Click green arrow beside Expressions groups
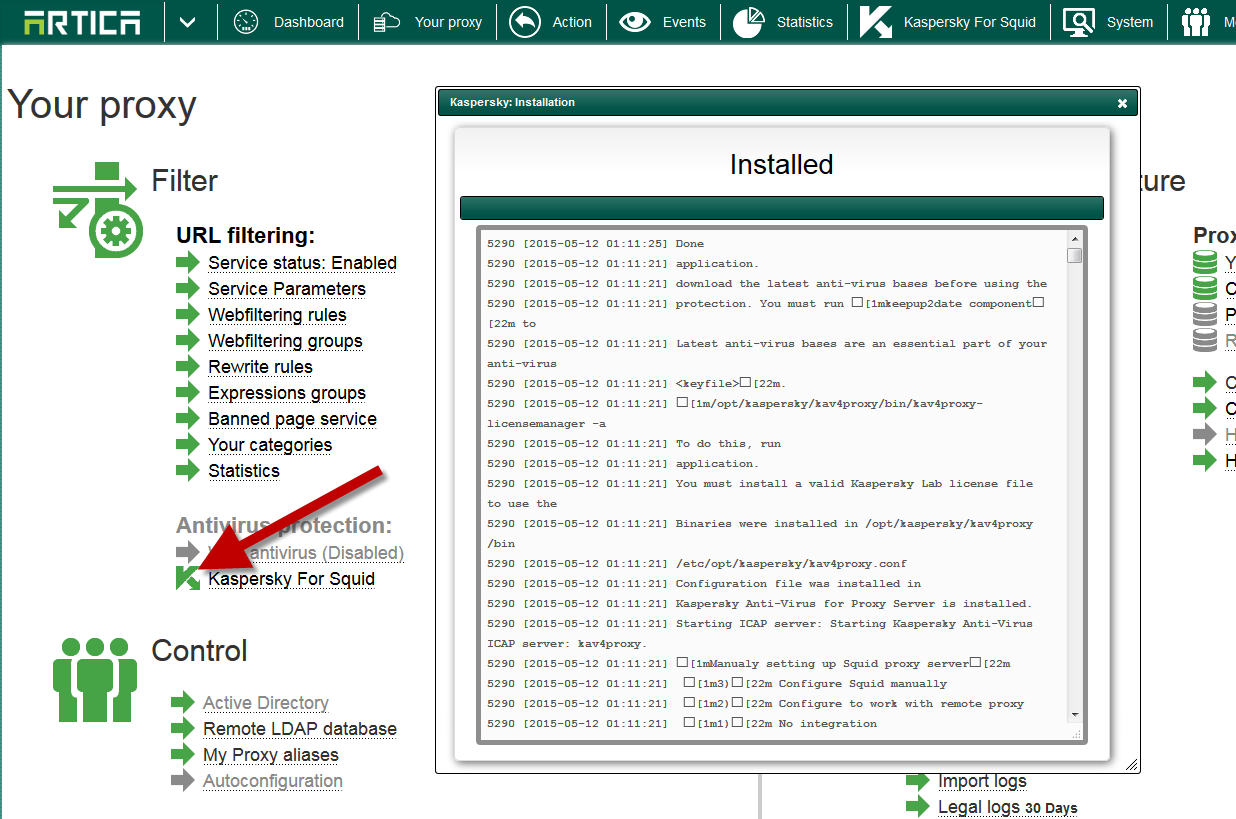This screenshot has height=819, width=1236. coord(188,392)
